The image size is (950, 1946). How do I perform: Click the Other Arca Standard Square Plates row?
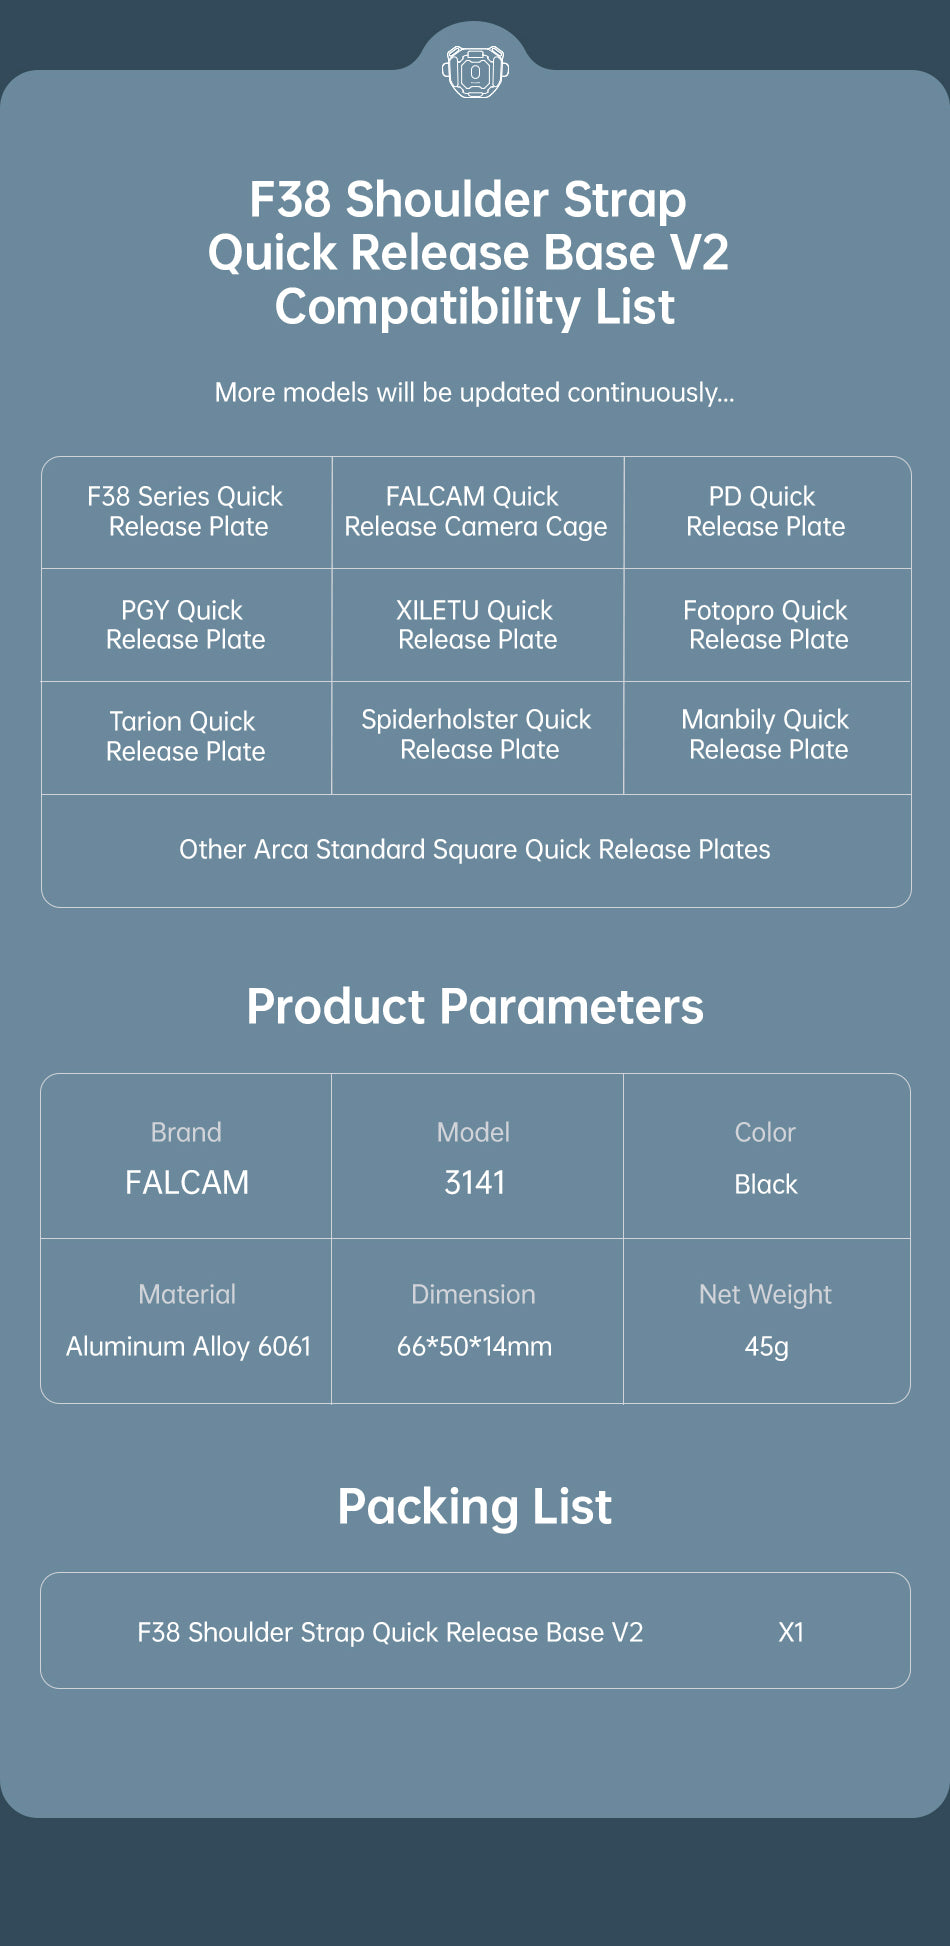[x=475, y=850]
